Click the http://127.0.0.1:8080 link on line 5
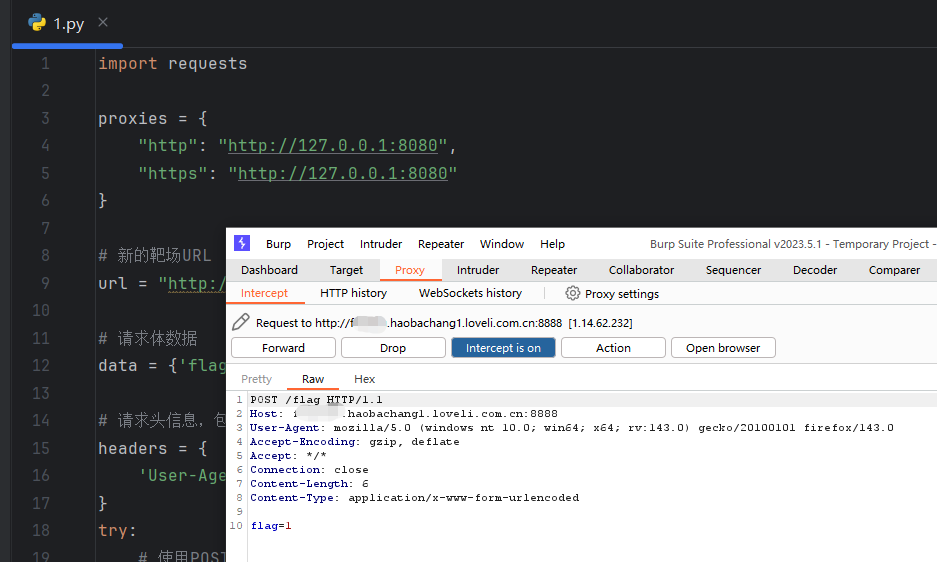937x562 pixels. [342, 173]
